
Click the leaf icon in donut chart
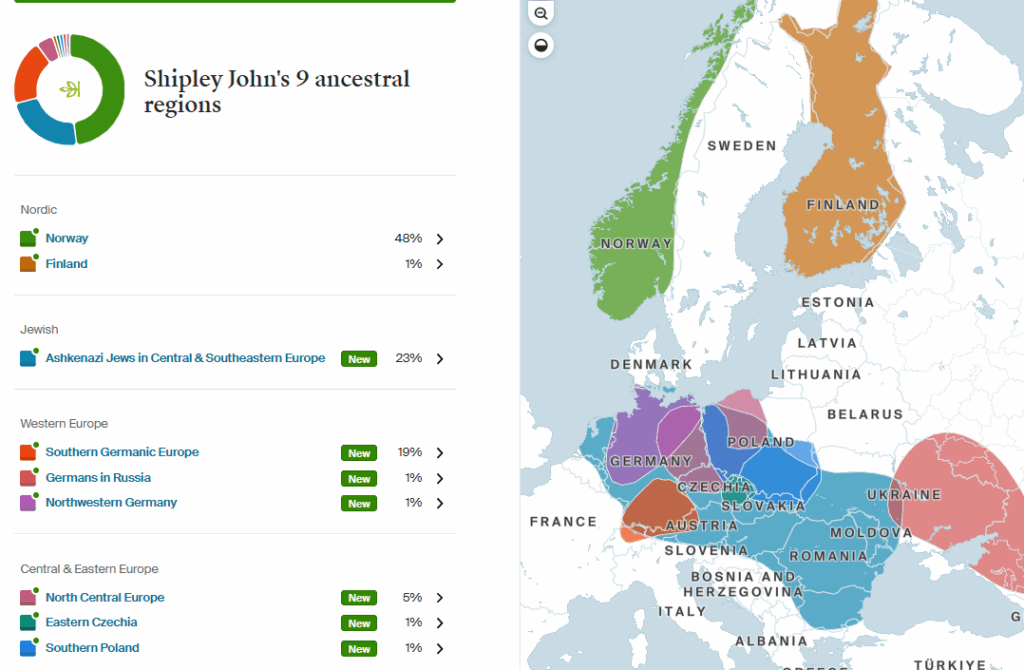coord(69,90)
